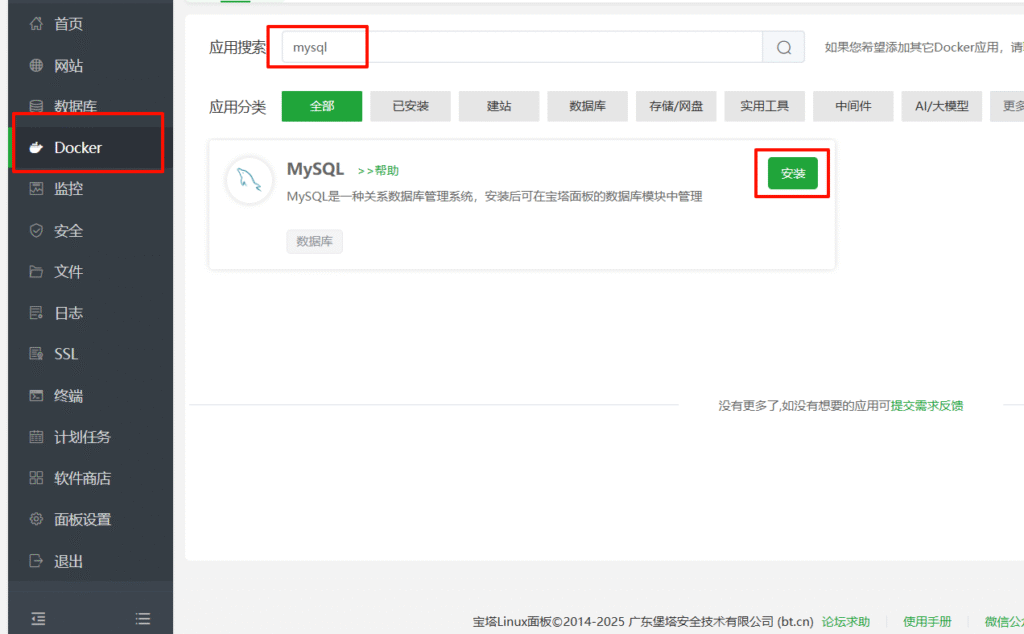Click the bottom-right list view icon

pos(142,618)
